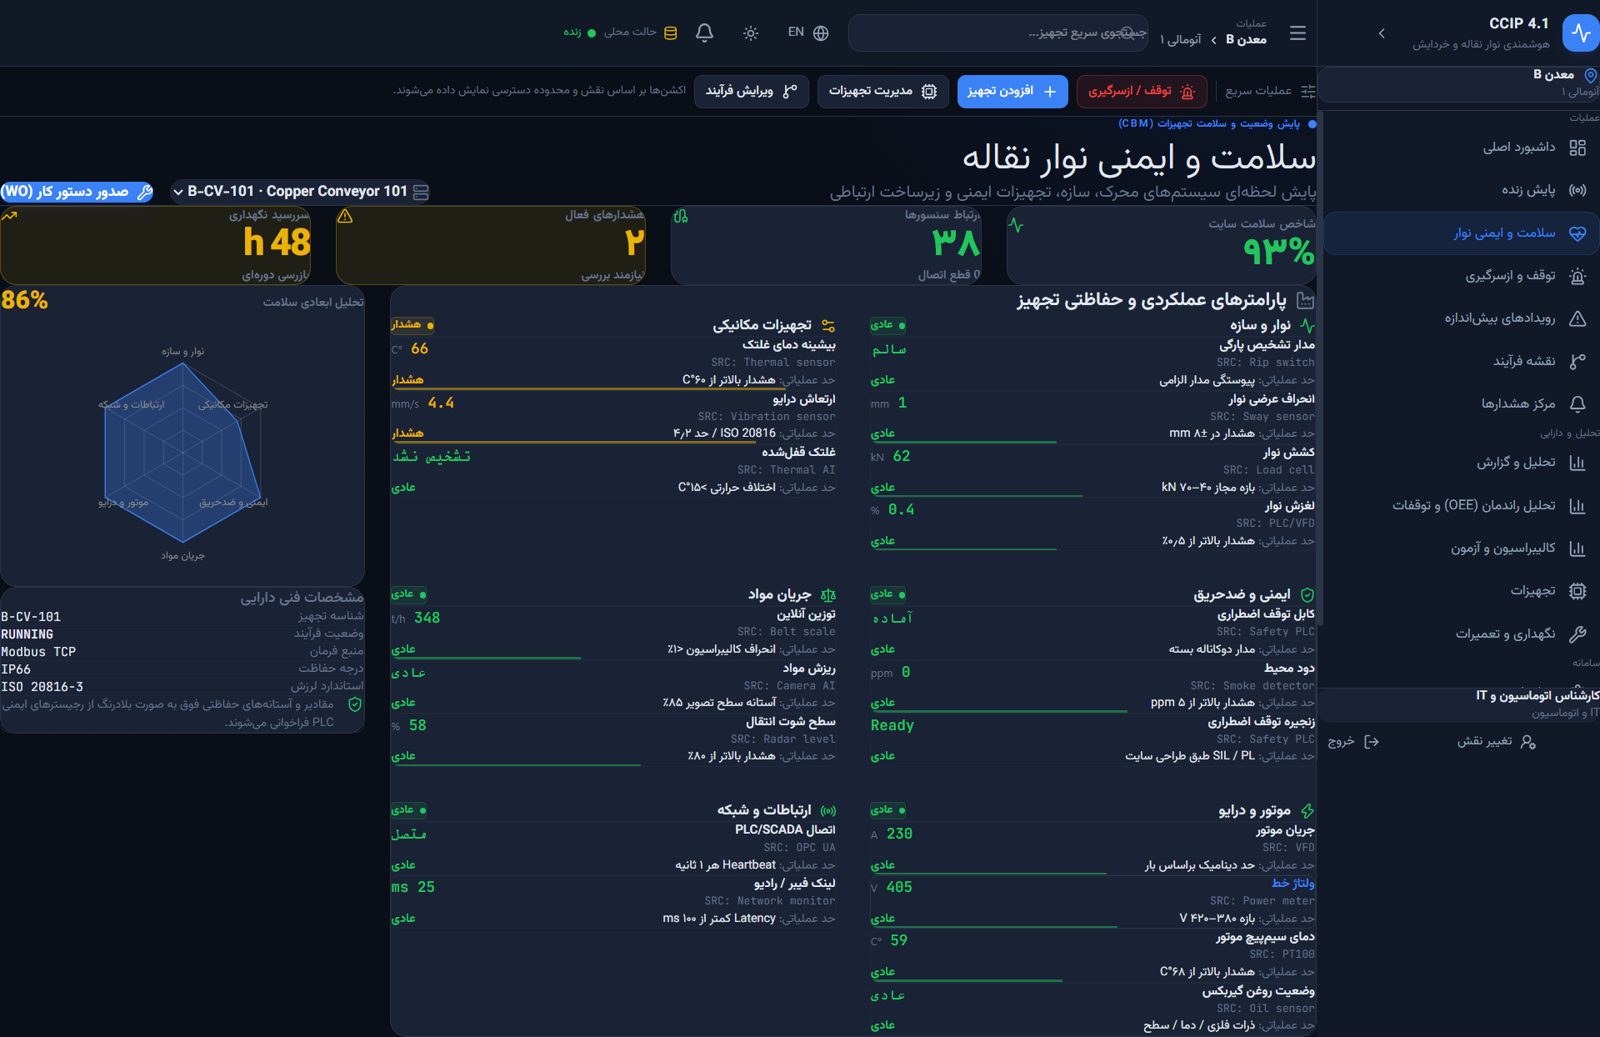This screenshot has height=1037, width=1600.
Task: Click the health radar chart
Action: pos(183,453)
